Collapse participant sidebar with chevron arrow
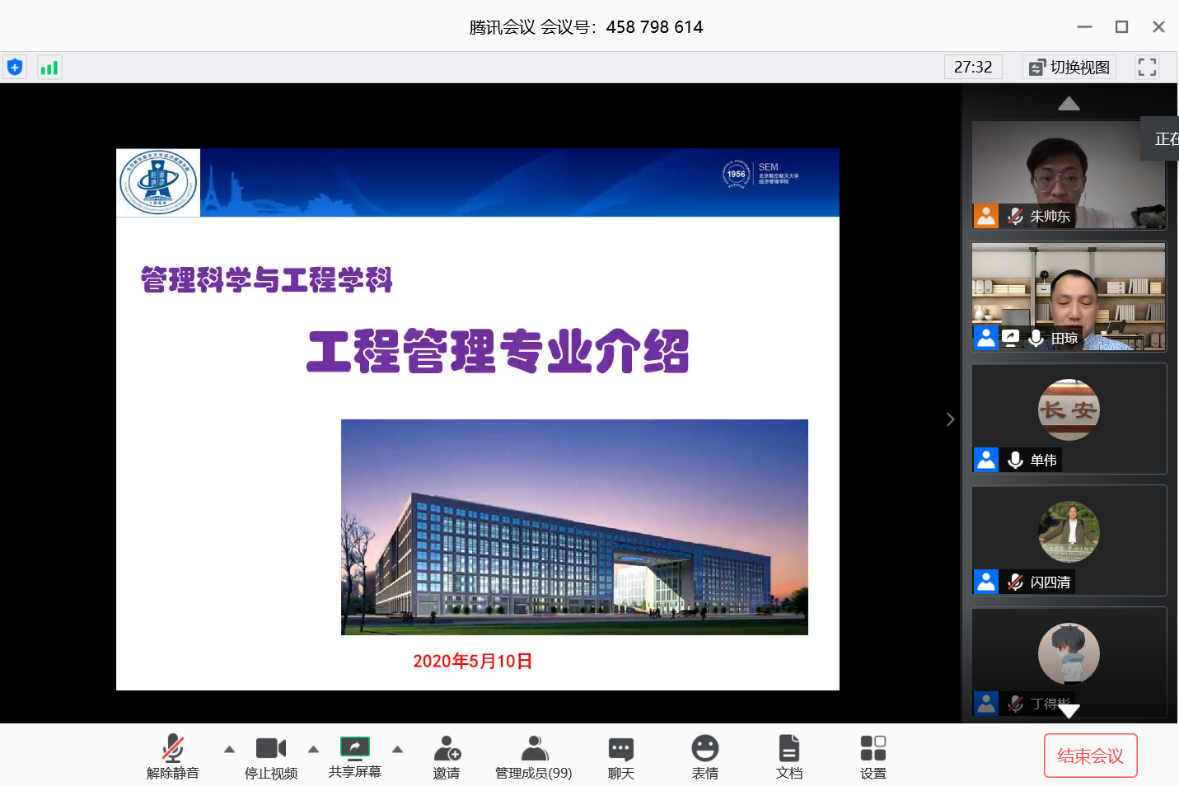Screen dimensions: 1179x786 pyautogui.click(x=950, y=419)
